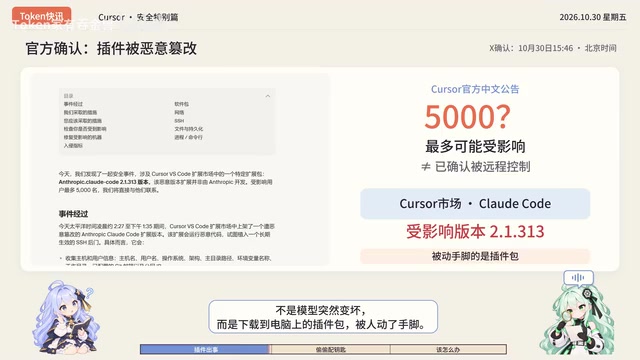Click the 官方确认:插件被恶意篡改 title

[x=111, y=48]
